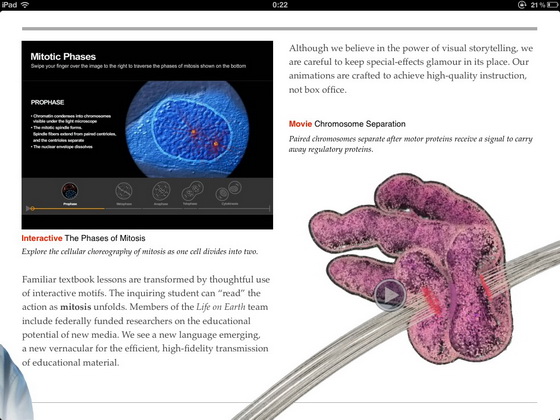Image resolution: width=560 pixels, height=420 pixels.
Task: Click the end marker of mitosis timeline
Action: pos(269,208)
